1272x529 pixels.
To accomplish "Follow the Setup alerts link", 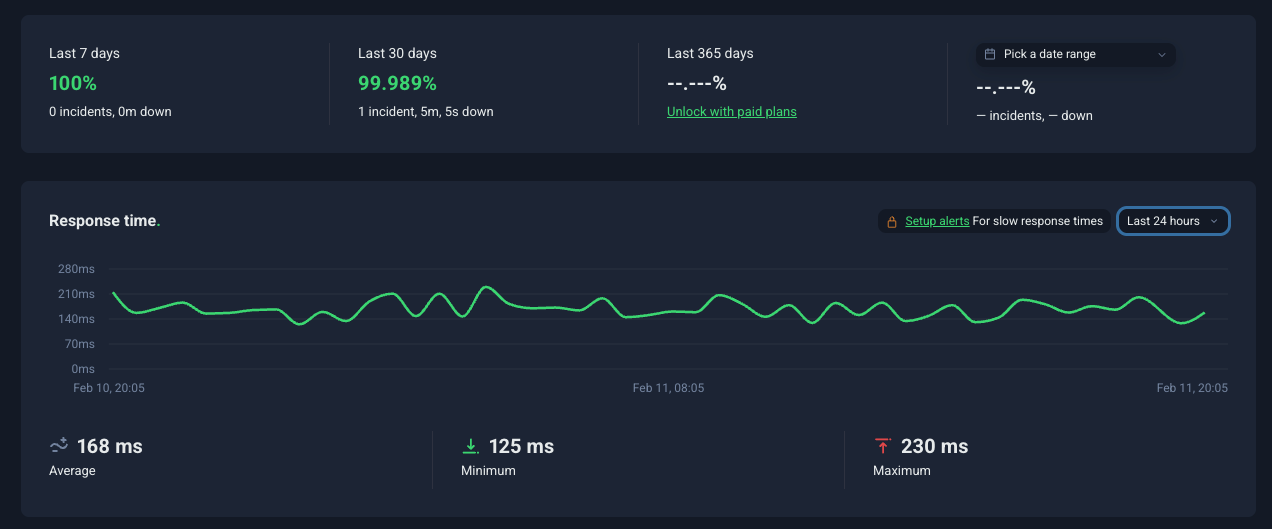I will [937, 221].
